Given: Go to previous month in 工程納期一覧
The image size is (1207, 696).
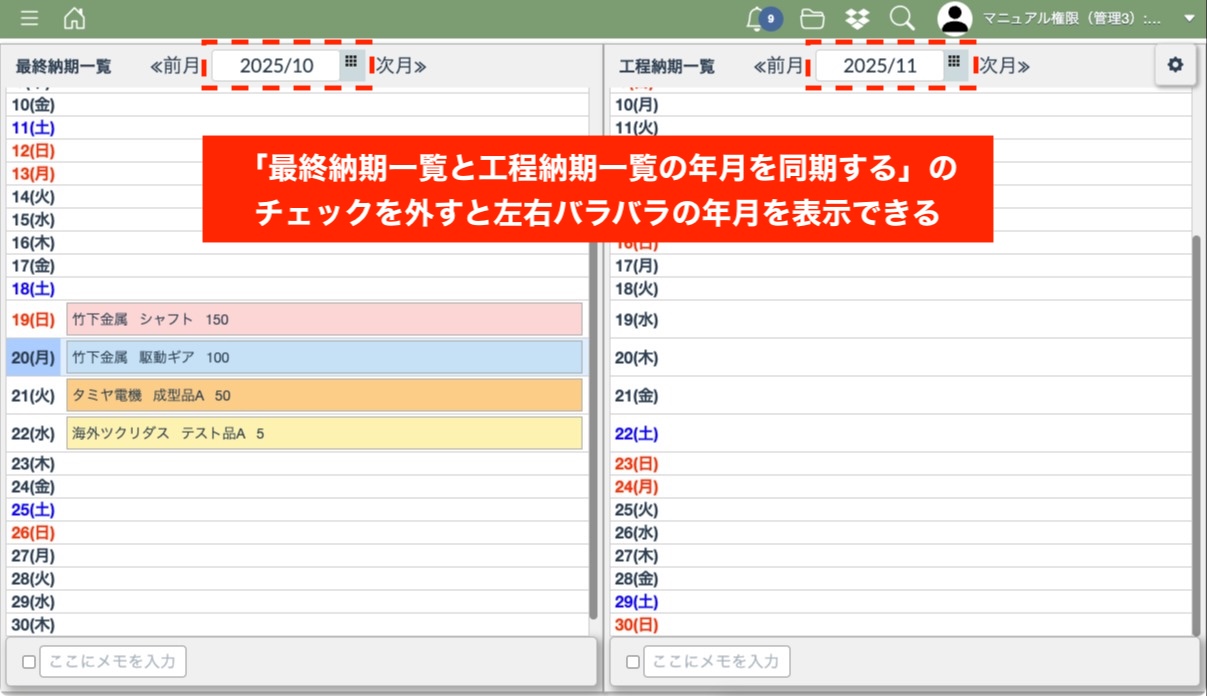Looking at the screenshot, I should pos(779,66).
